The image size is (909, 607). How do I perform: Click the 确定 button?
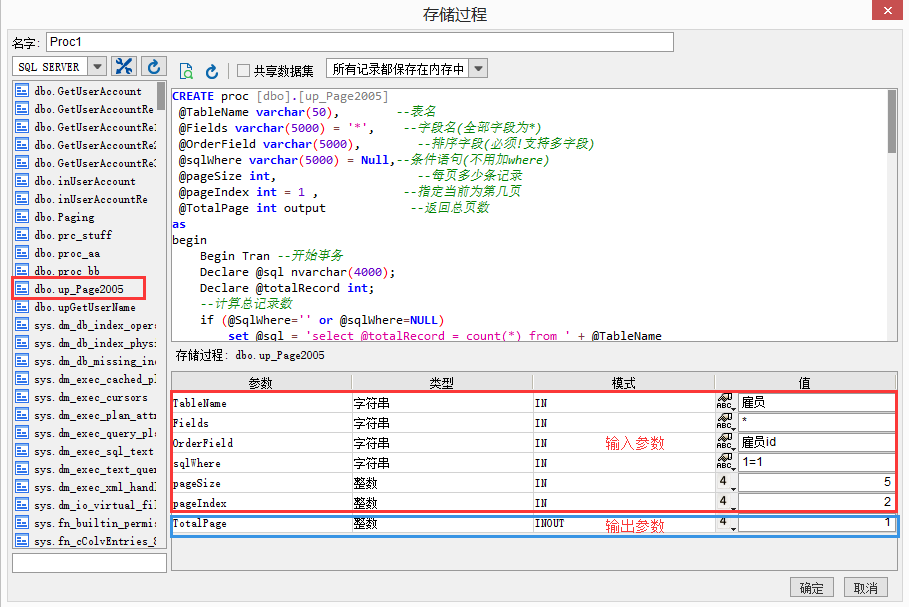coord(812,588)
